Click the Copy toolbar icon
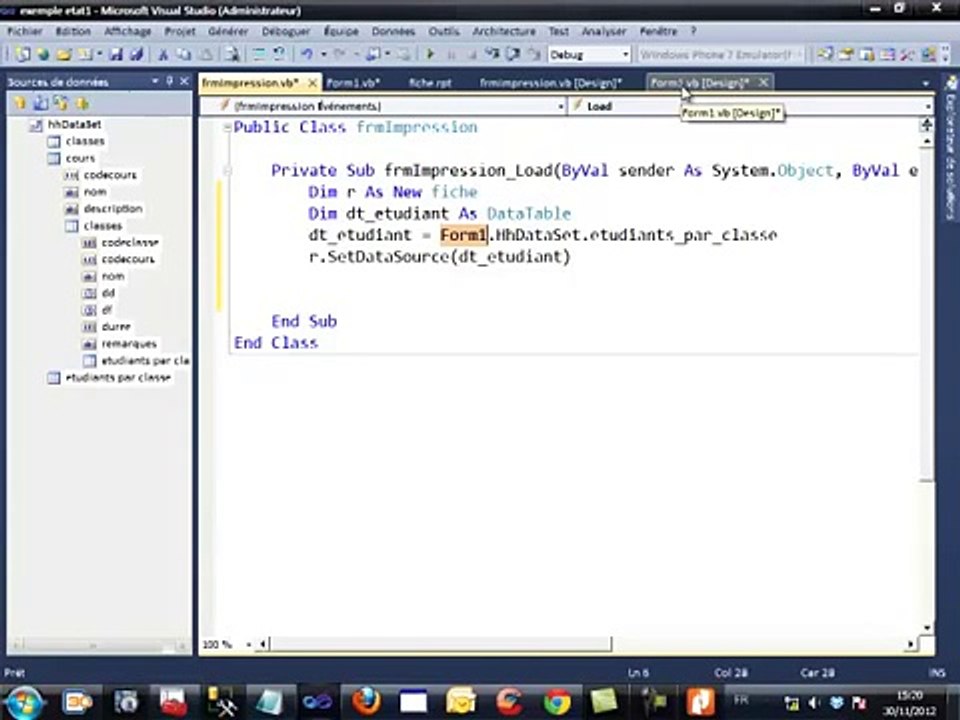Viewport: 960px width, 720px height. [x=184, y=54]
